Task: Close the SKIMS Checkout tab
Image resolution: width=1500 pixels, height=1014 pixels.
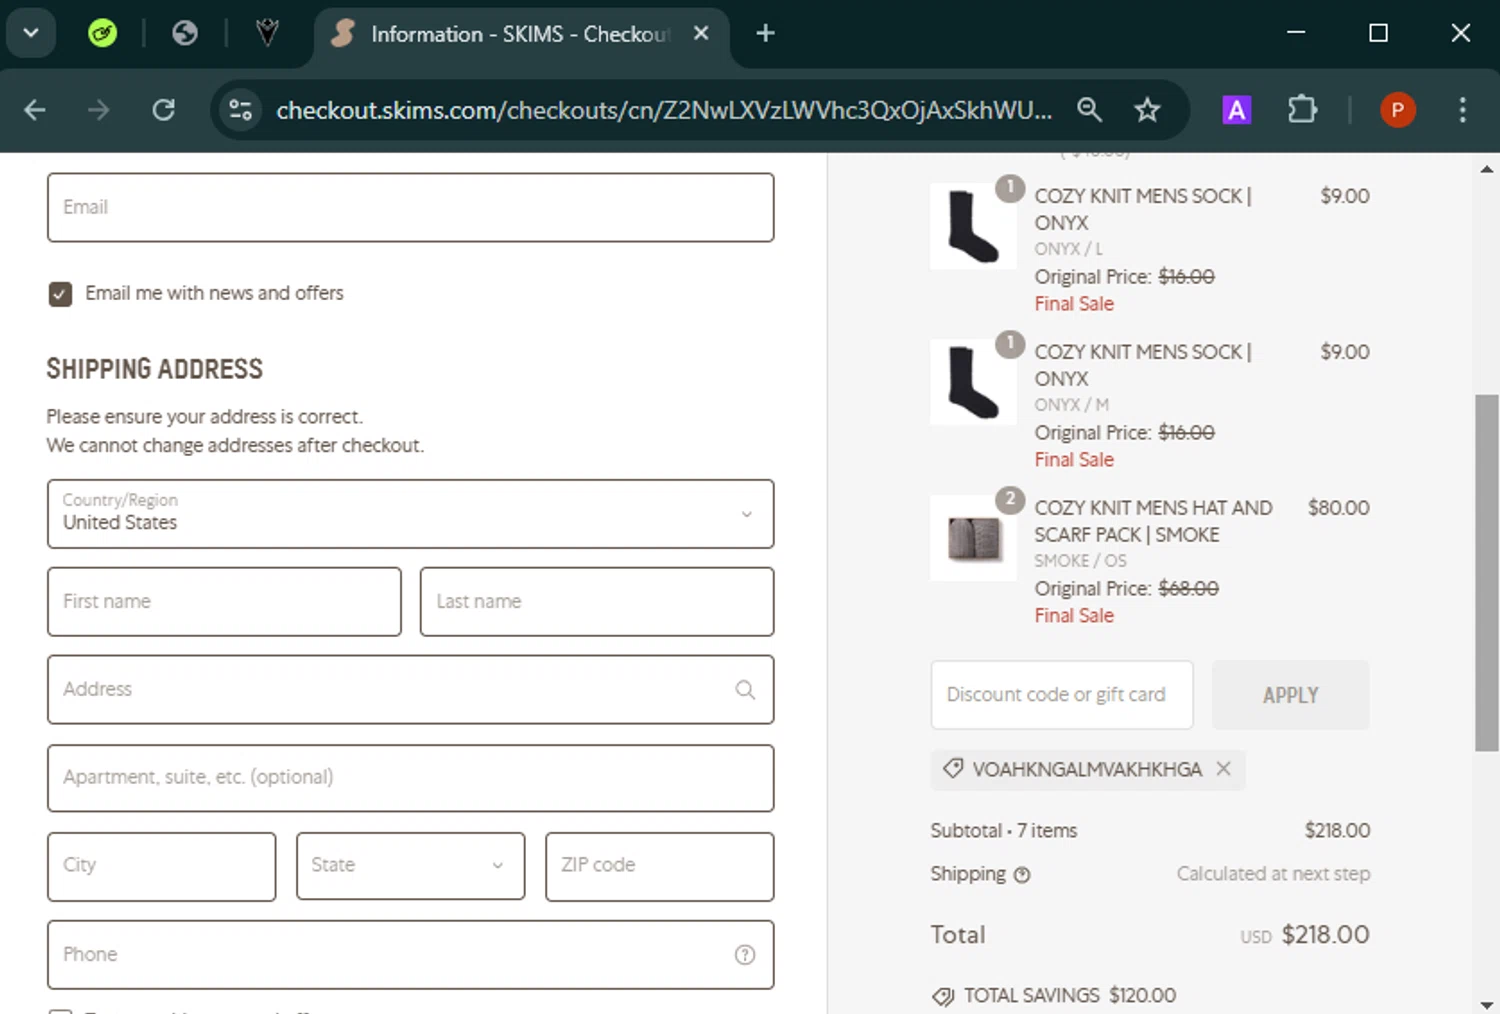Action: point(701,33)
